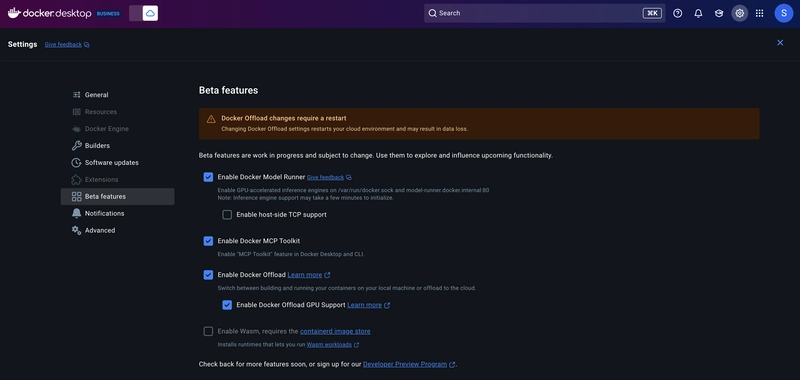This screenshot has height=380, width=800.
Task: Click external-link icon after Model Runner feedback
Action: coord(348,178)
